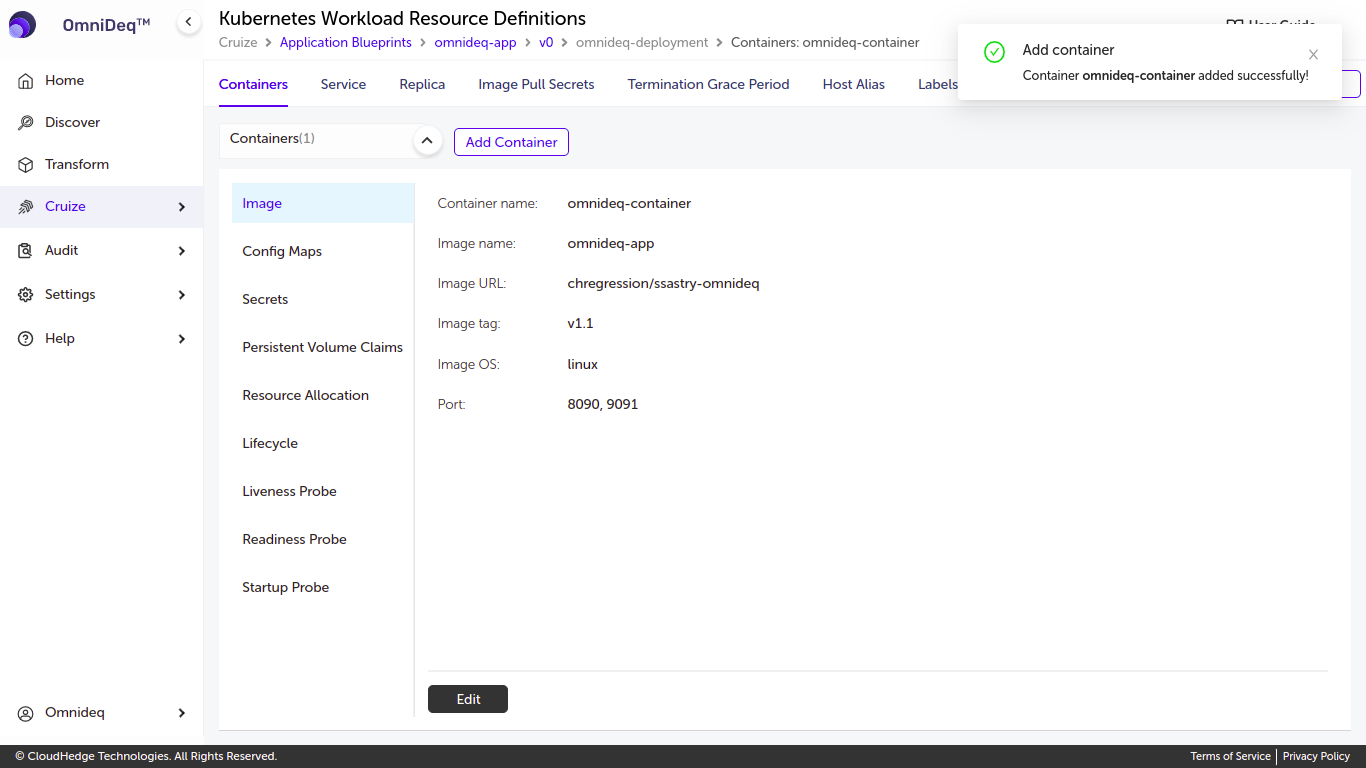Collapse the Containers list chevron
The image size is (1366, 768).
tap(427, 141)
